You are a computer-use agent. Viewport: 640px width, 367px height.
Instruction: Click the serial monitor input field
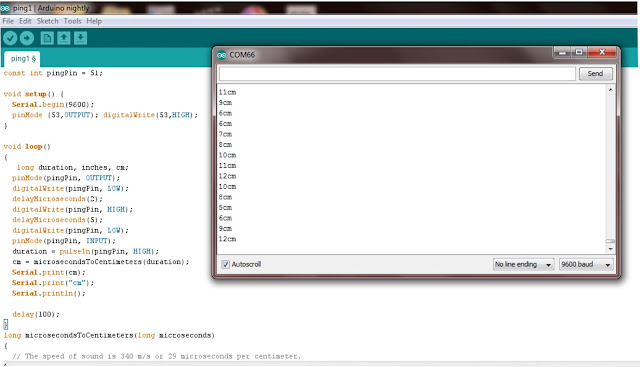pos(397,74)
